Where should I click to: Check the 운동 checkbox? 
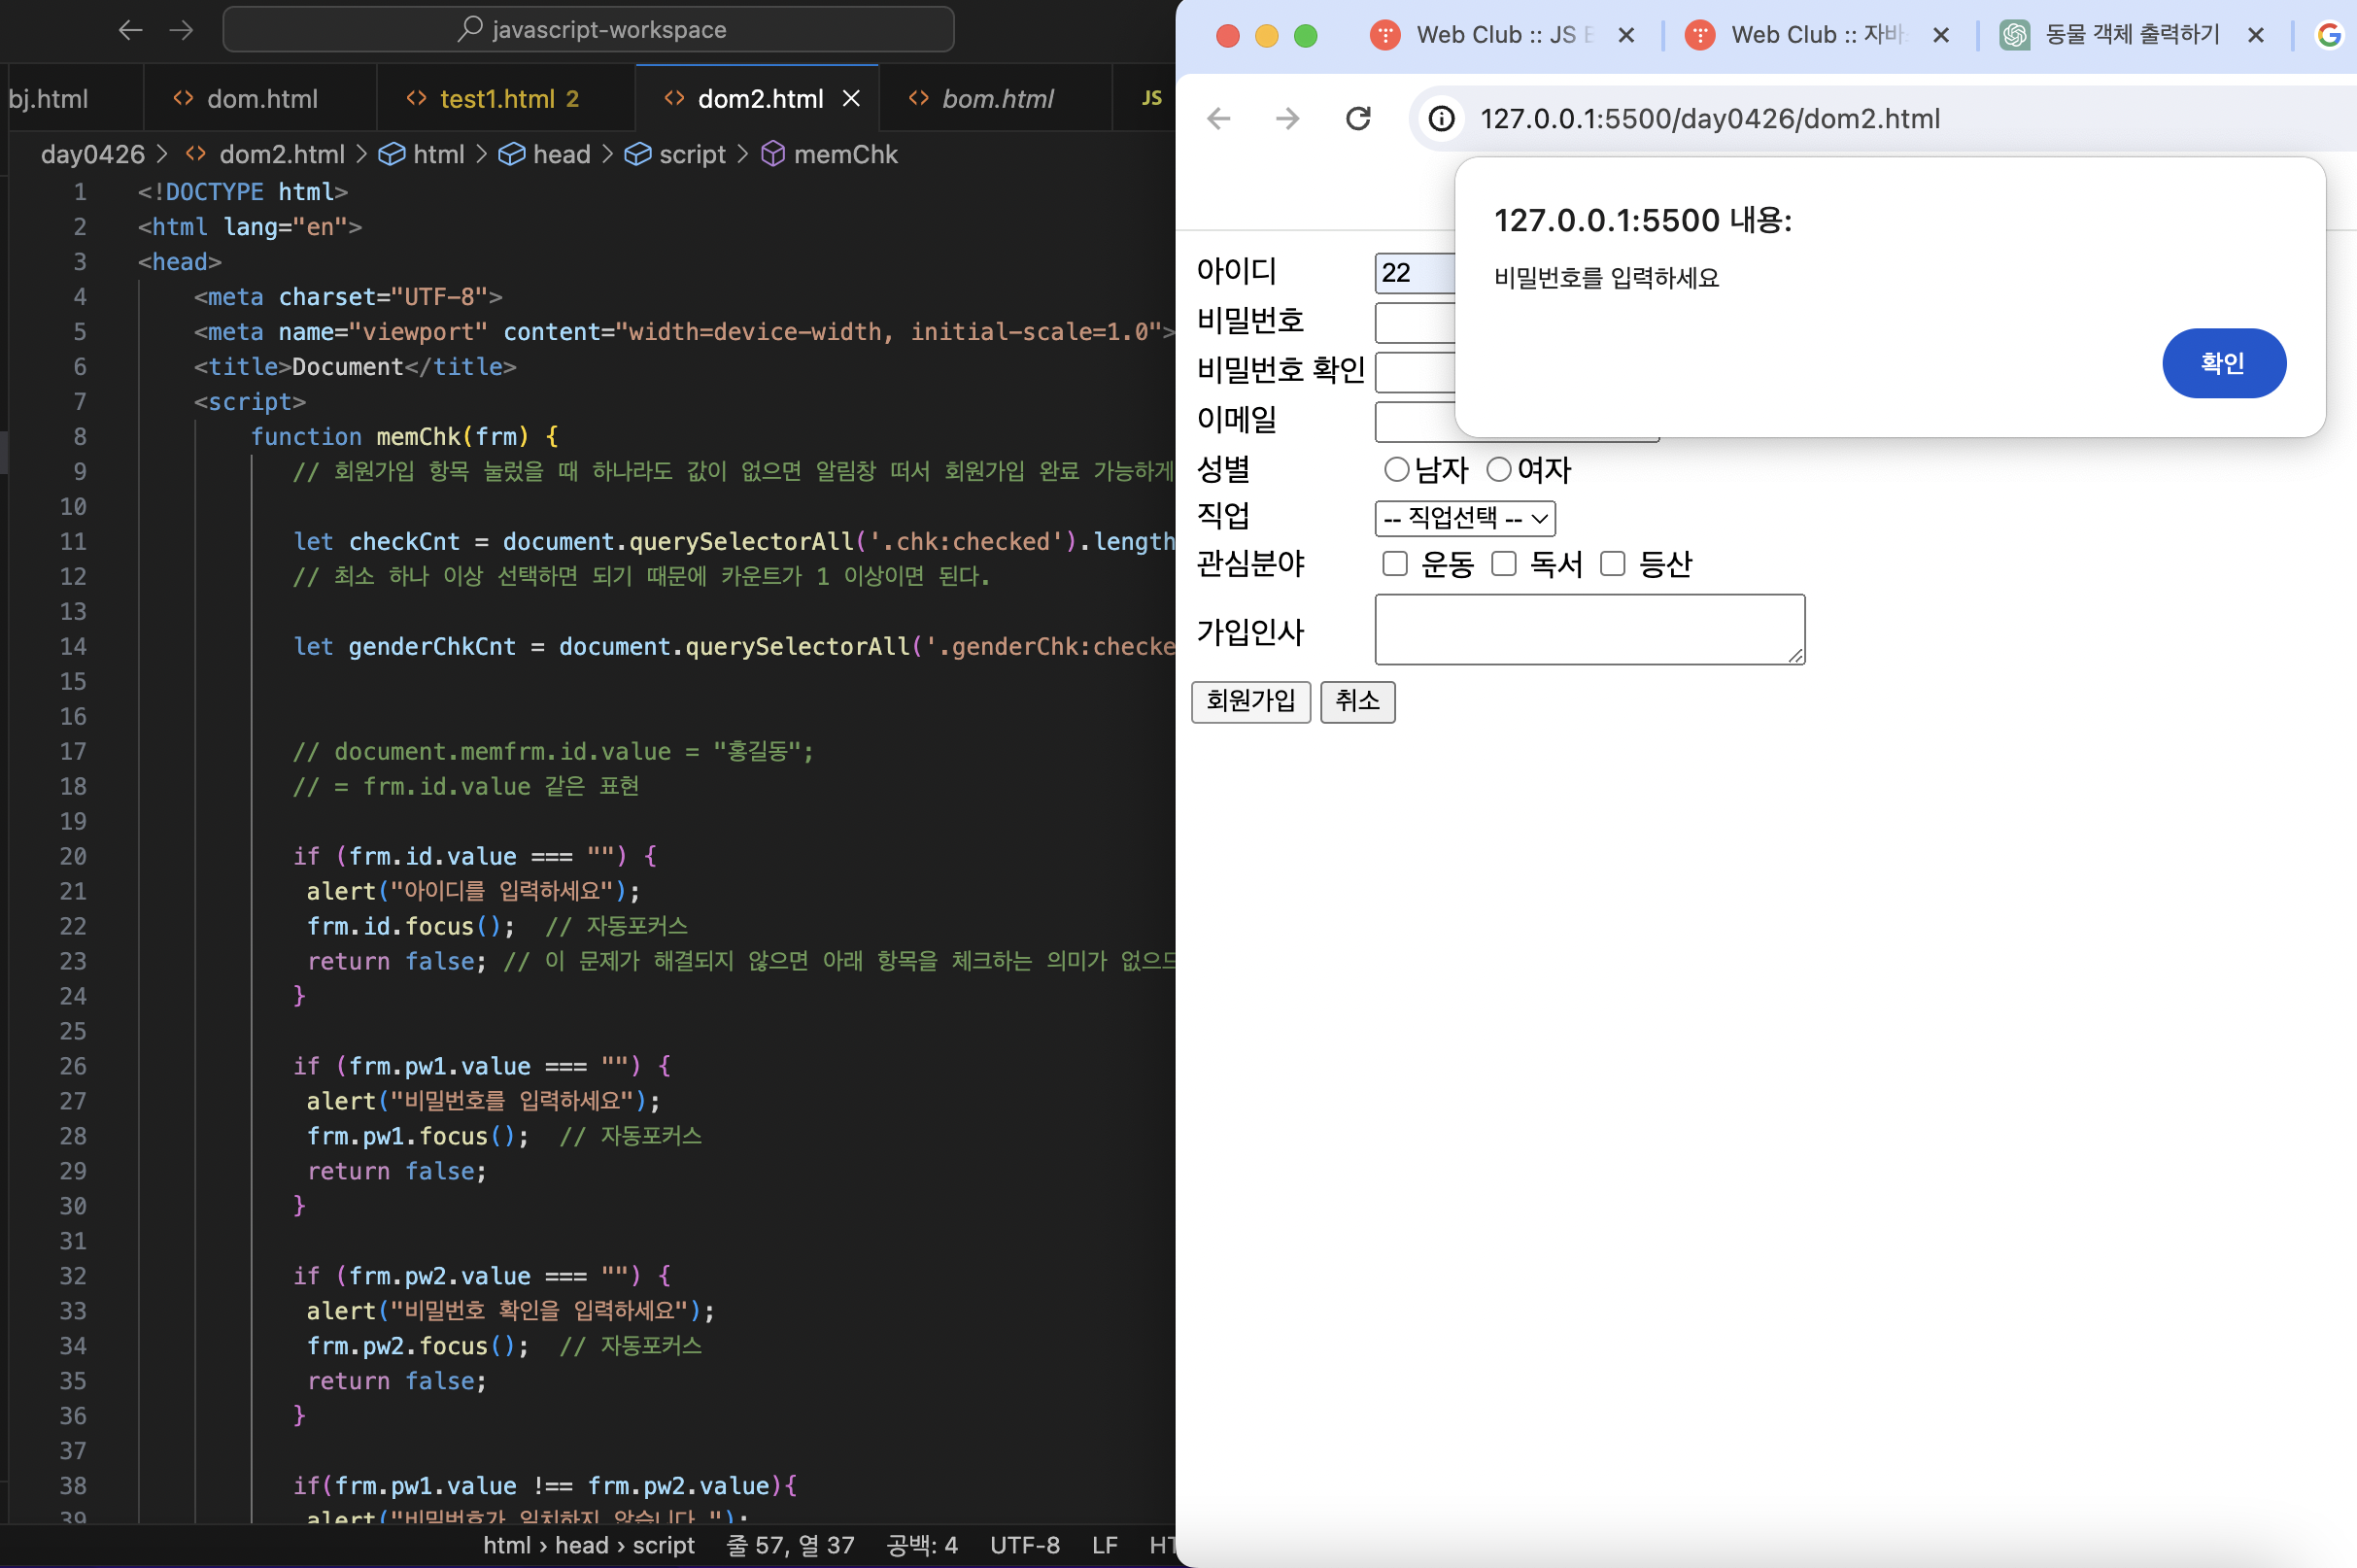(x=1394, y=564)
